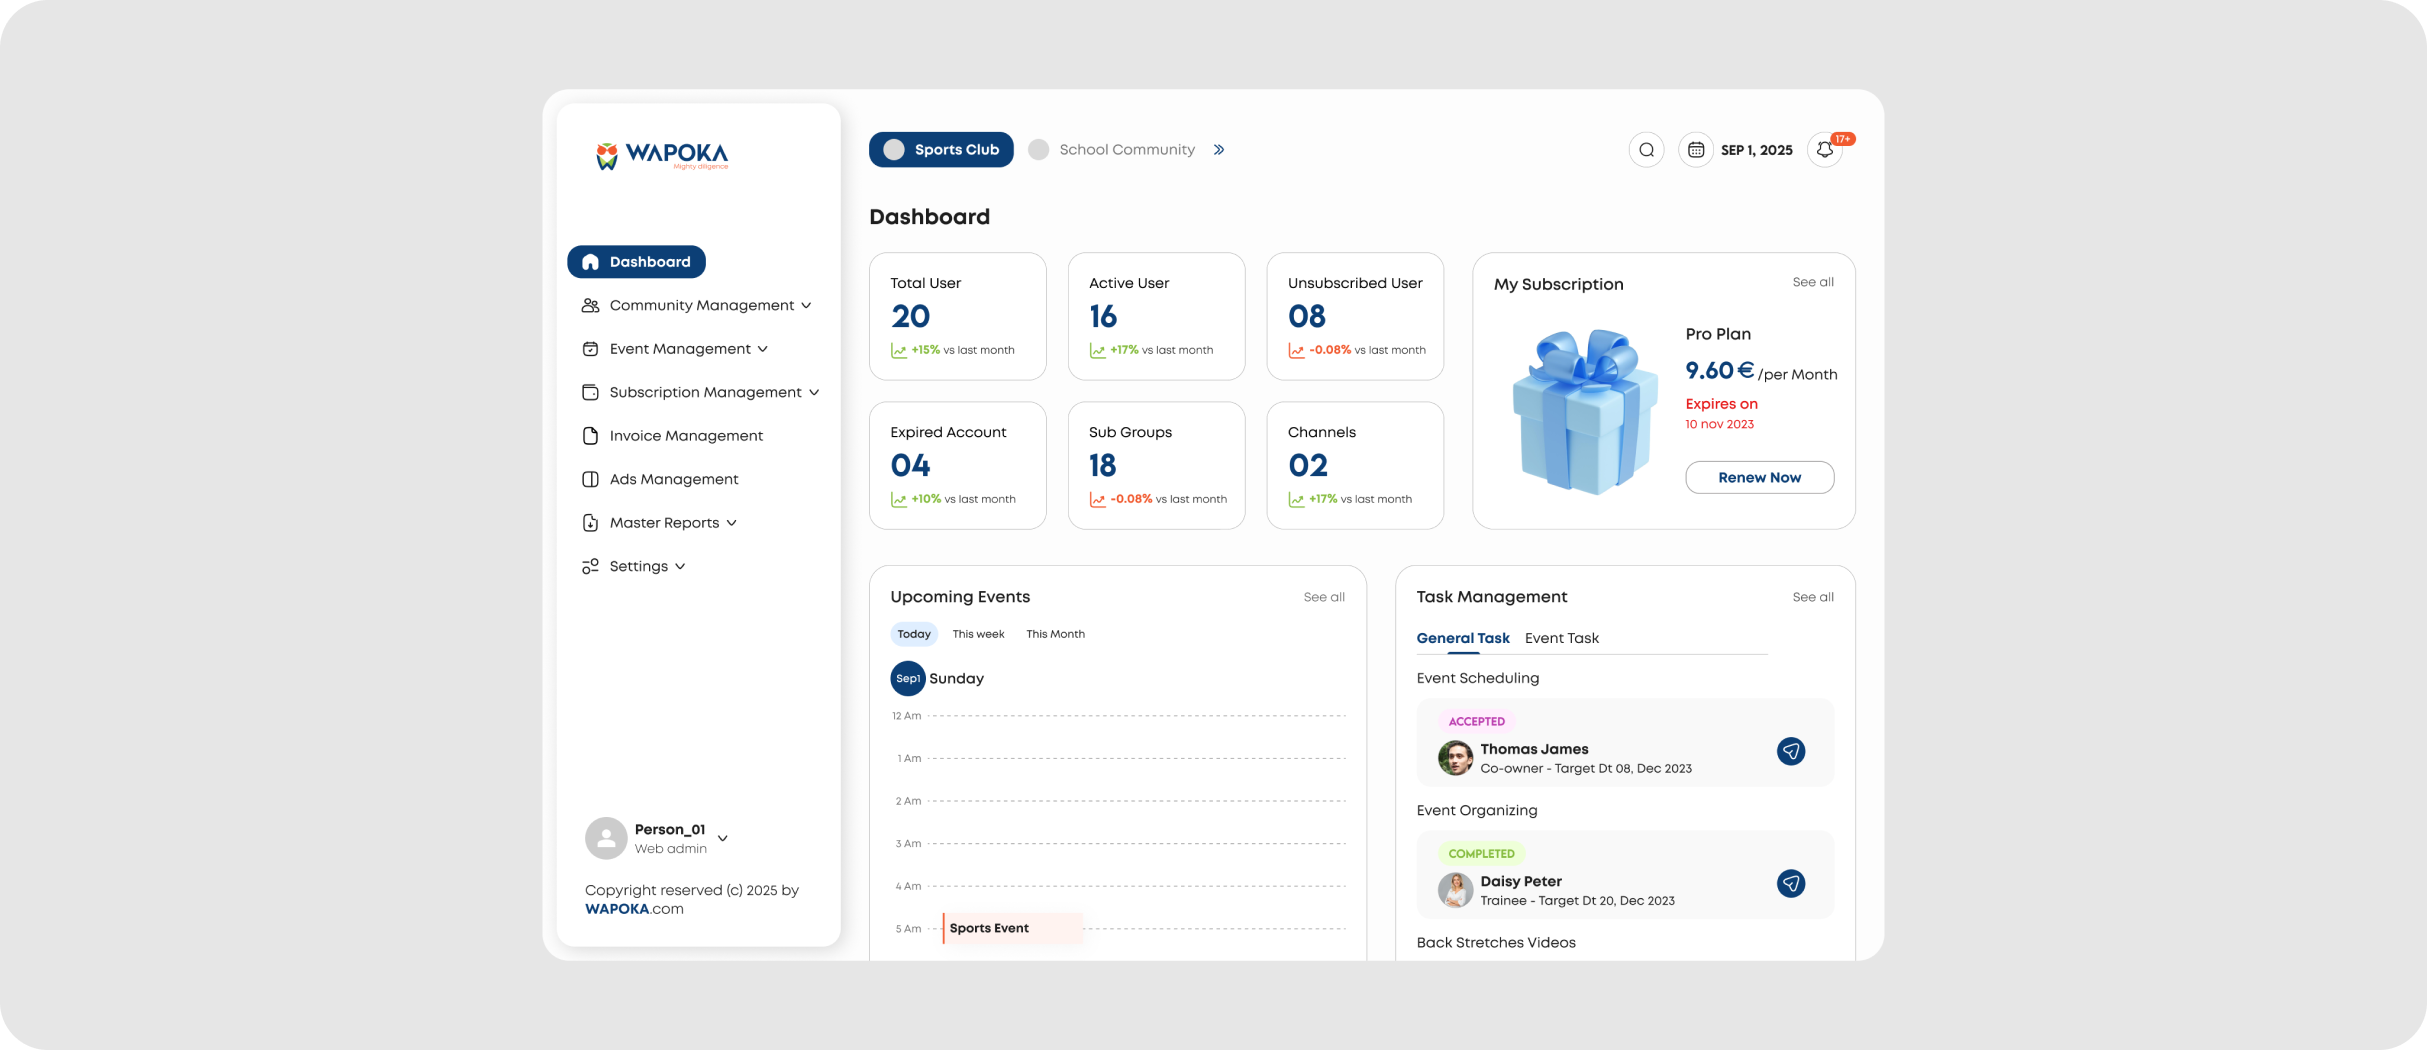2427x1050 pixels.
Task: Open the calendar date icon
Action: pos(1696,150)
